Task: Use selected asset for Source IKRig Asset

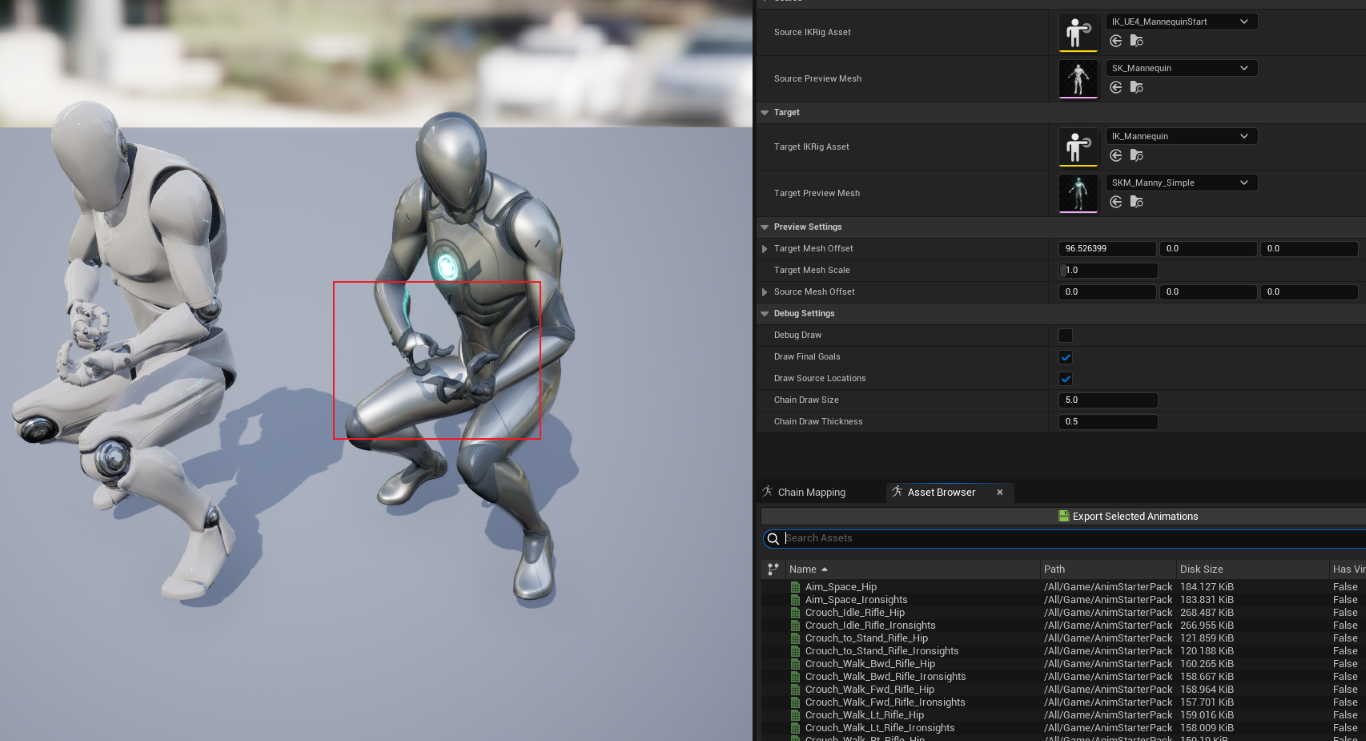Action: point(1116,41)
